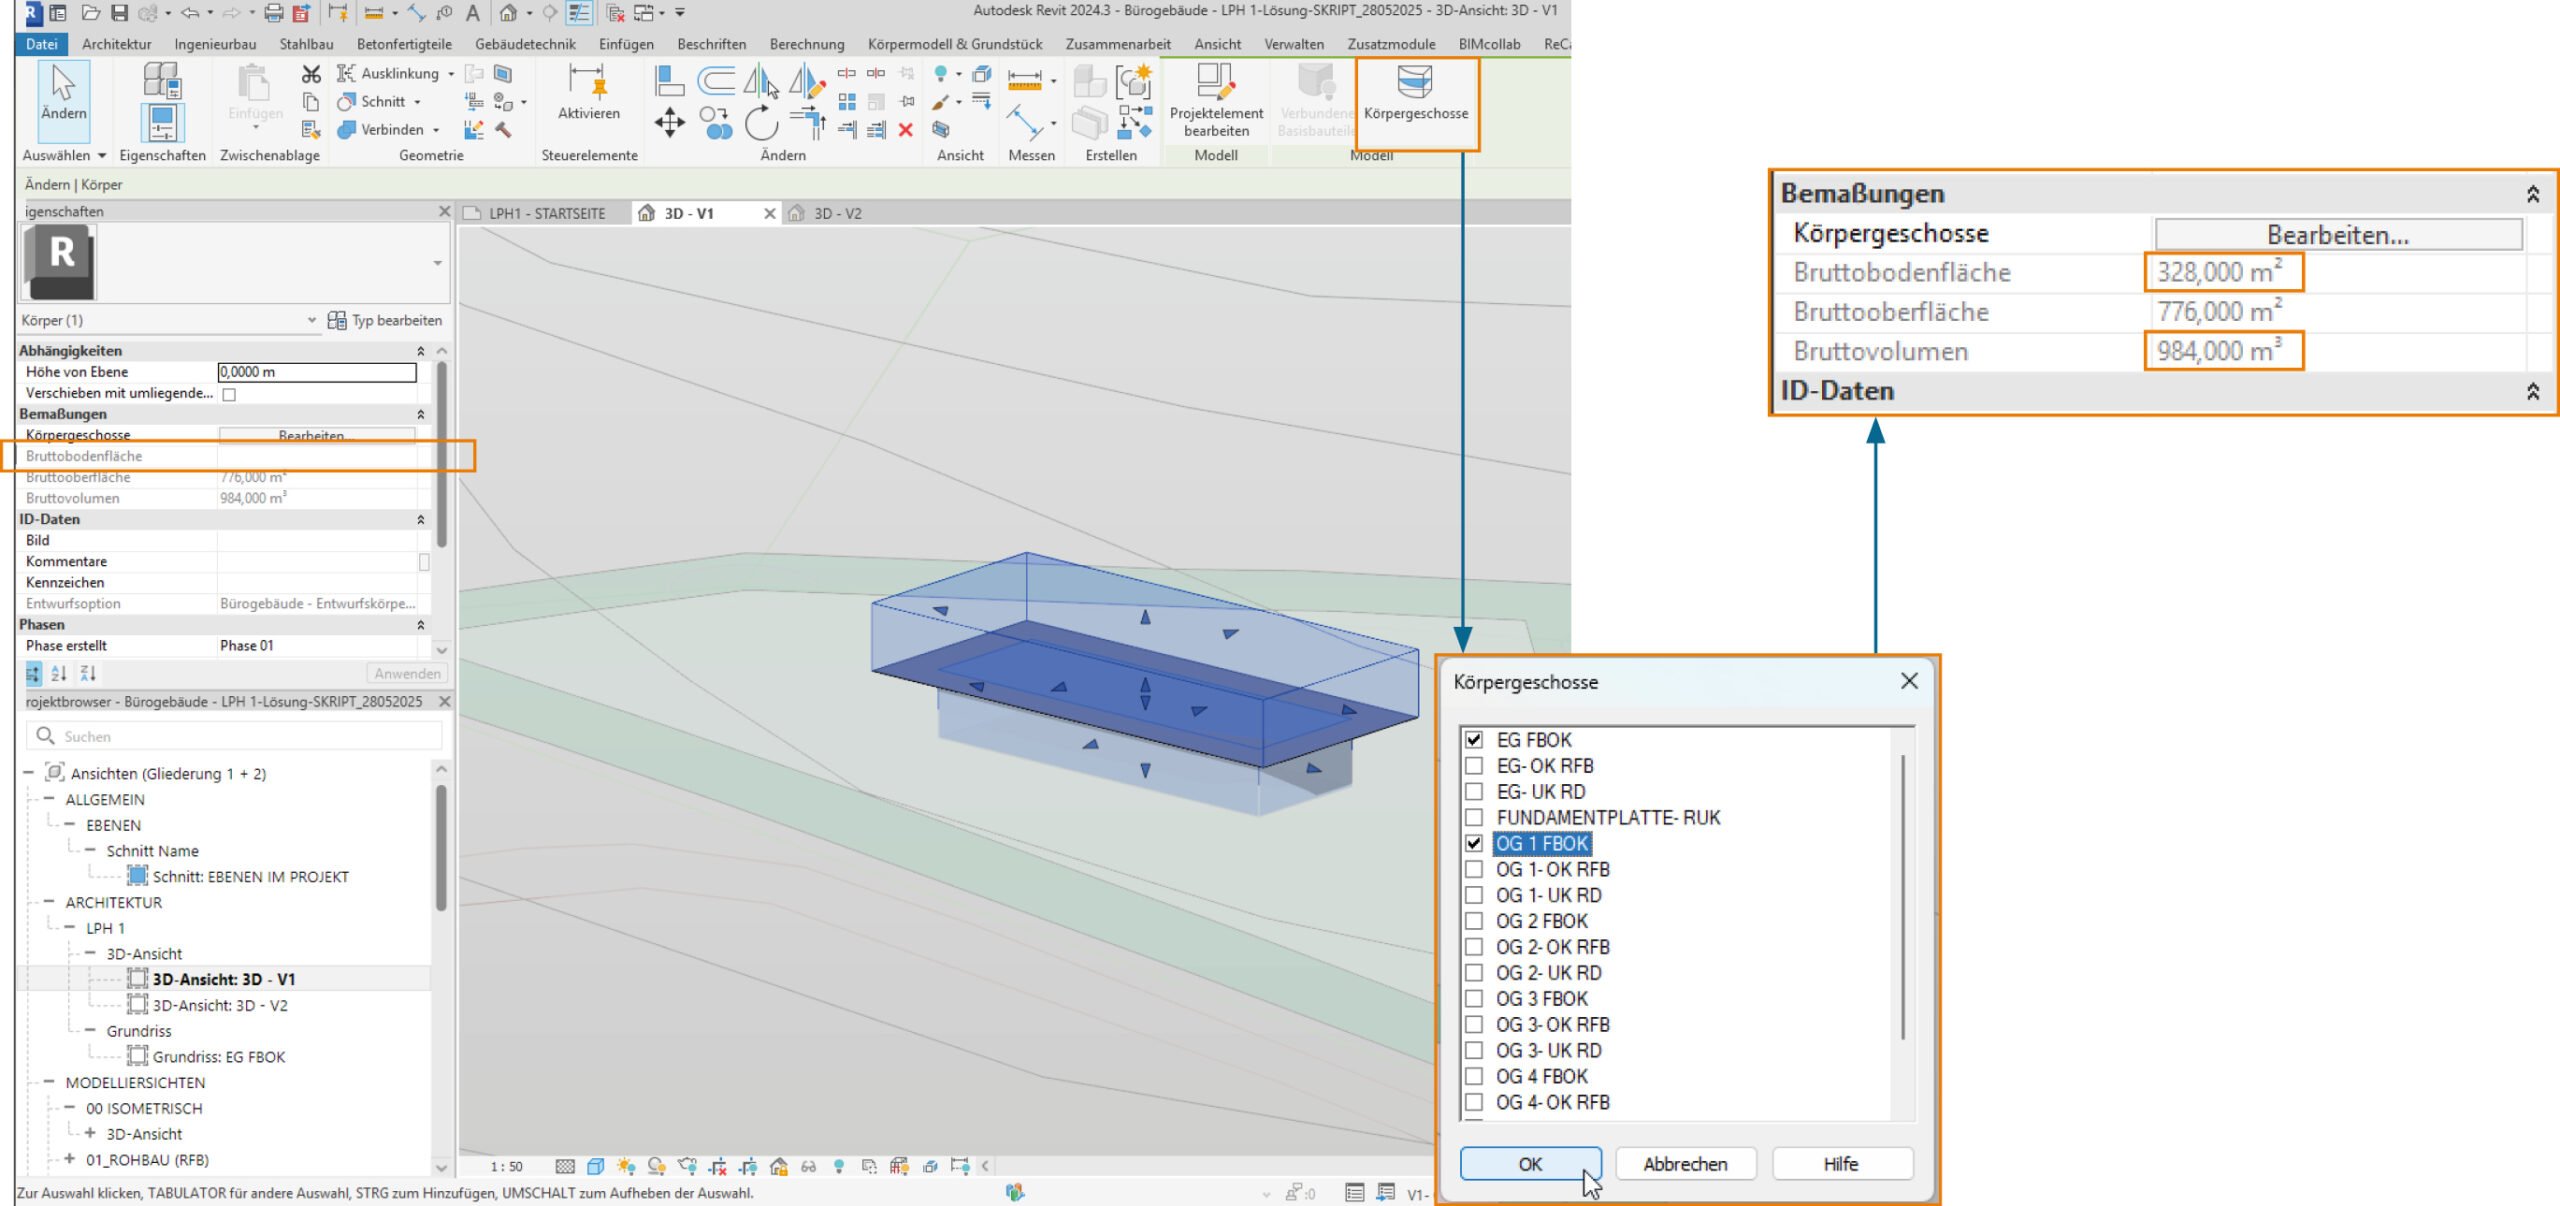Switch to the Körpermodell & Grundstück tab
Screen dimensions: 2560x1206
pos(955,44)
